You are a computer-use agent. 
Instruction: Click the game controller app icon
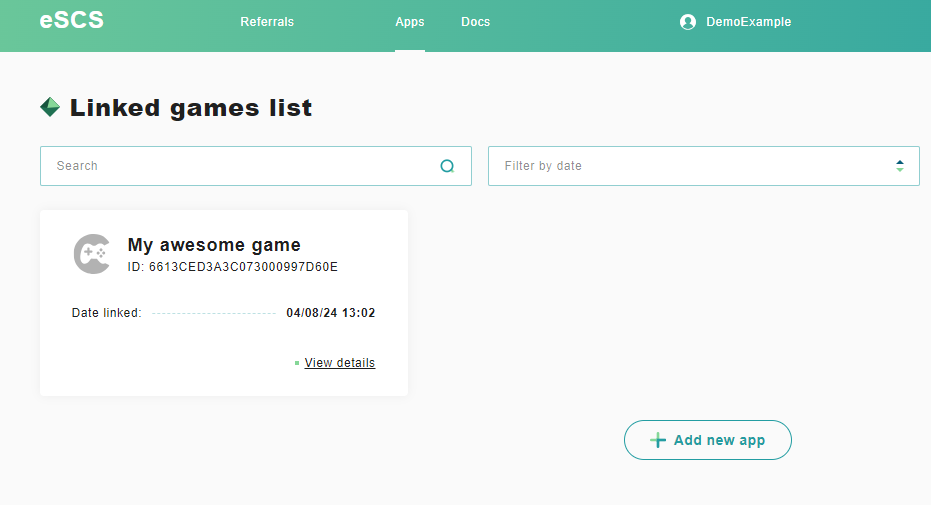(x=92, y=254)
